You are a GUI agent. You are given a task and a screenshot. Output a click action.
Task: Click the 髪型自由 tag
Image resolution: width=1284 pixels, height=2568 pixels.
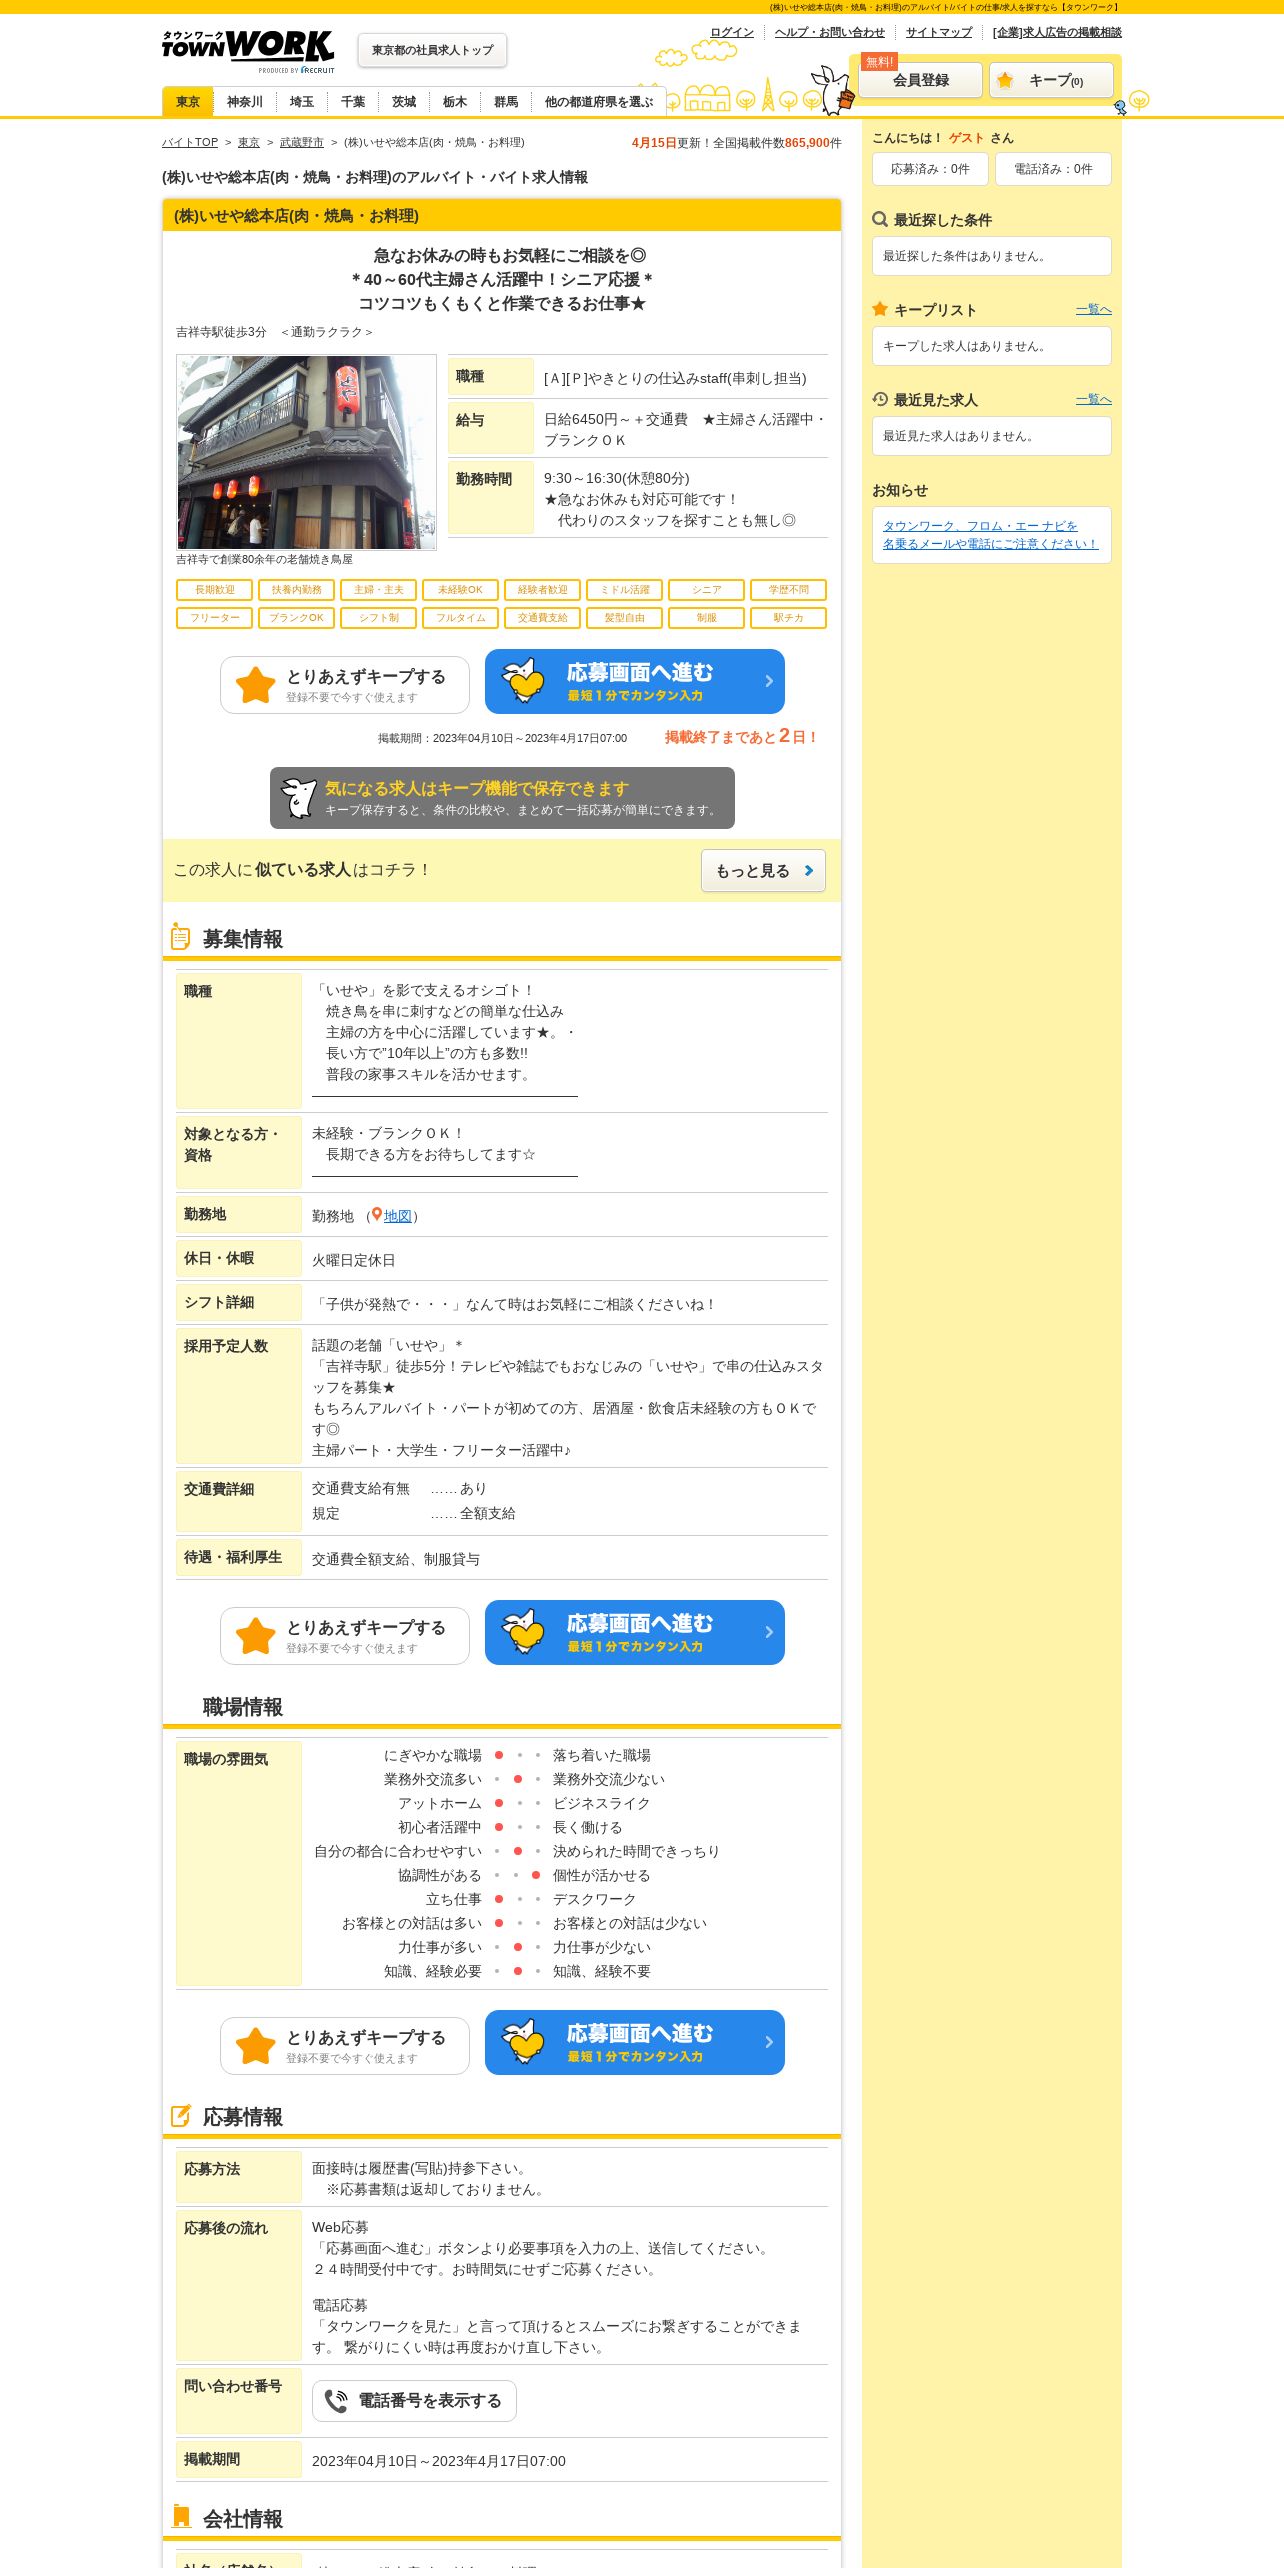pyautogui.click(x=625, y=618)
